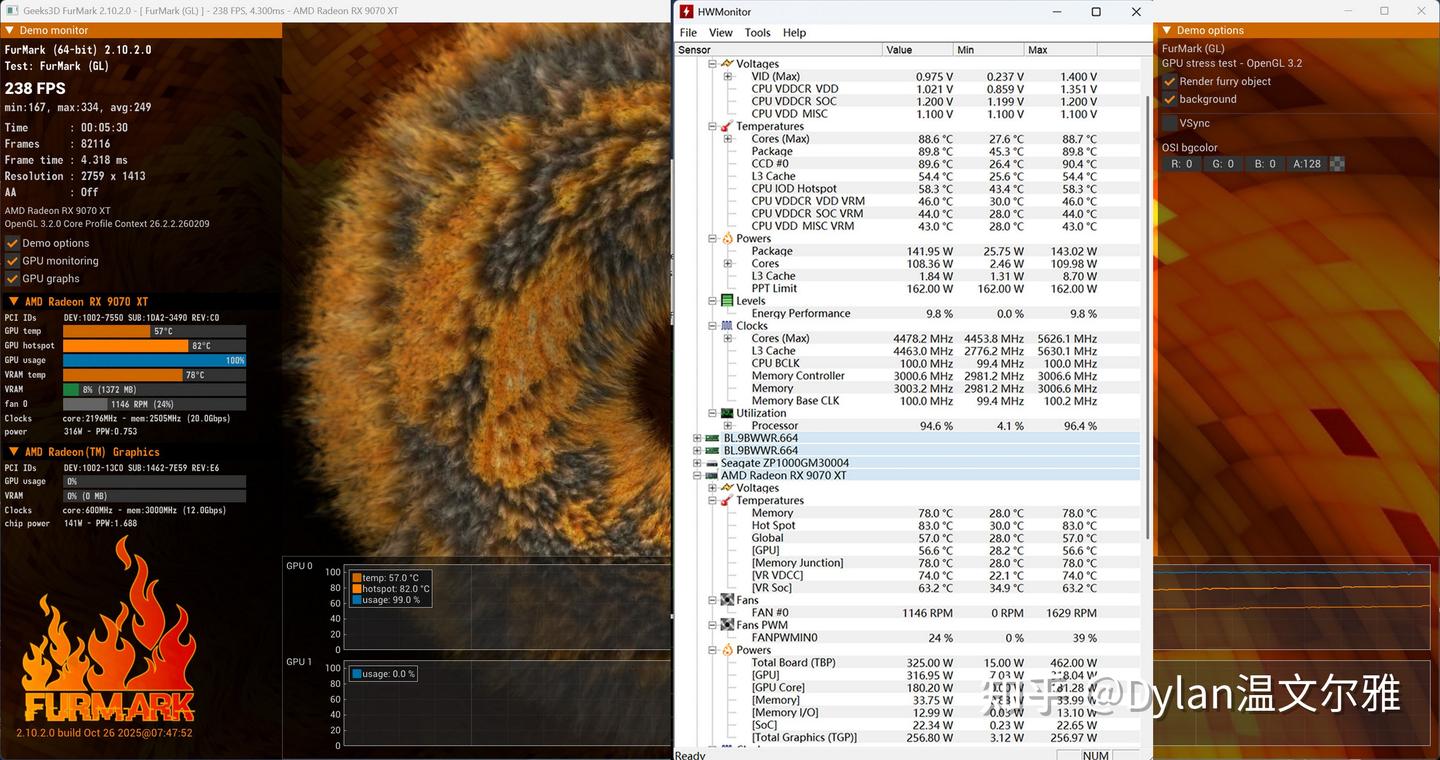Click the Sensor column header
The height and width of the screenshot is (760, 1440).
coord(779,50)
